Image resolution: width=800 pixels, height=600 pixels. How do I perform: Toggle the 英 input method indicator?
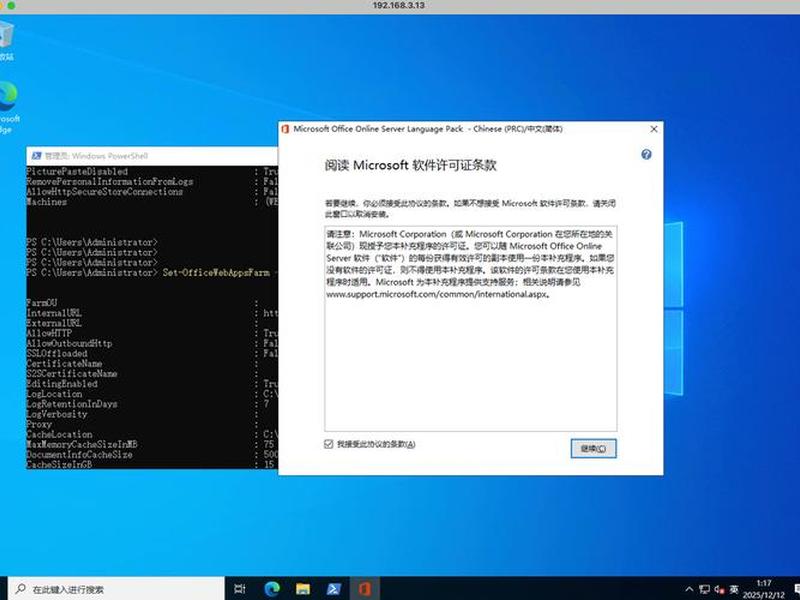click(734, 589)
